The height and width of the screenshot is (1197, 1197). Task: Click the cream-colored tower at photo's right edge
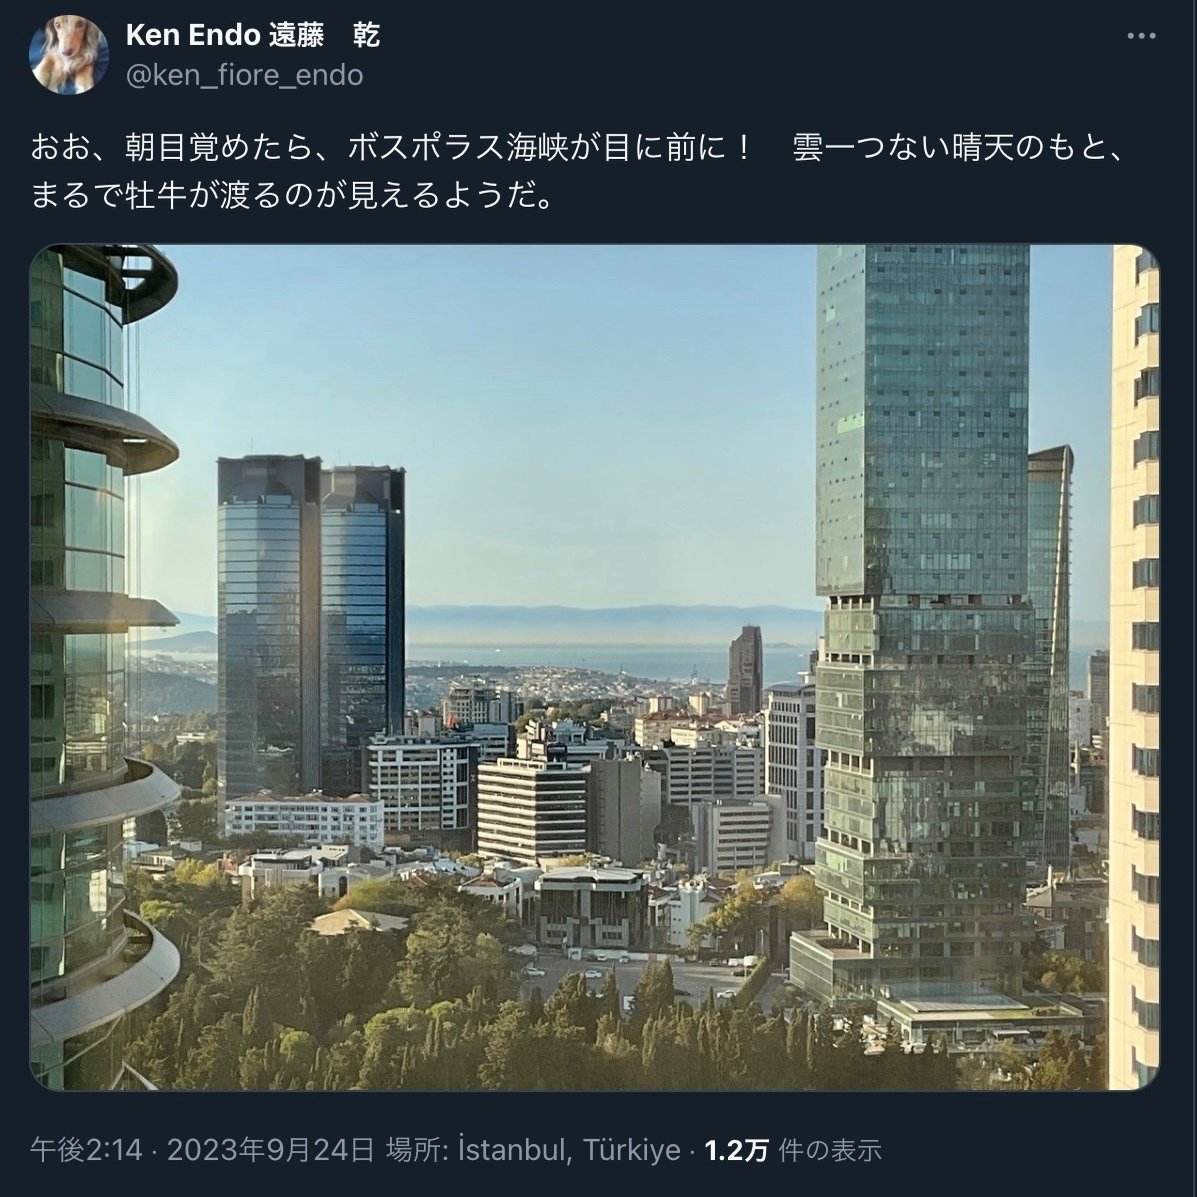[x=1135, y=667]
